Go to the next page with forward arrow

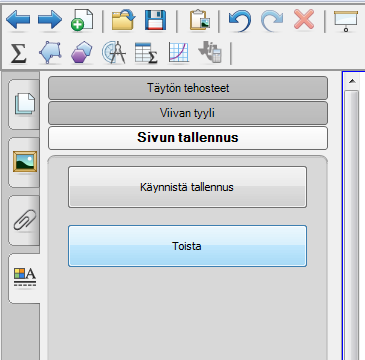tap(50, 20)
